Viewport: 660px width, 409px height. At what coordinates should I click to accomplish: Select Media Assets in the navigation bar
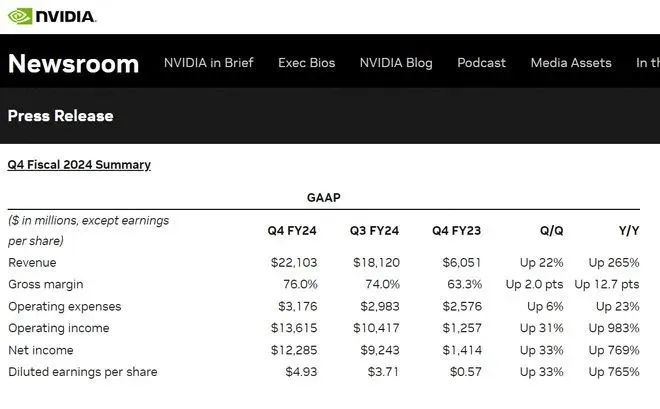pos(571,63)
